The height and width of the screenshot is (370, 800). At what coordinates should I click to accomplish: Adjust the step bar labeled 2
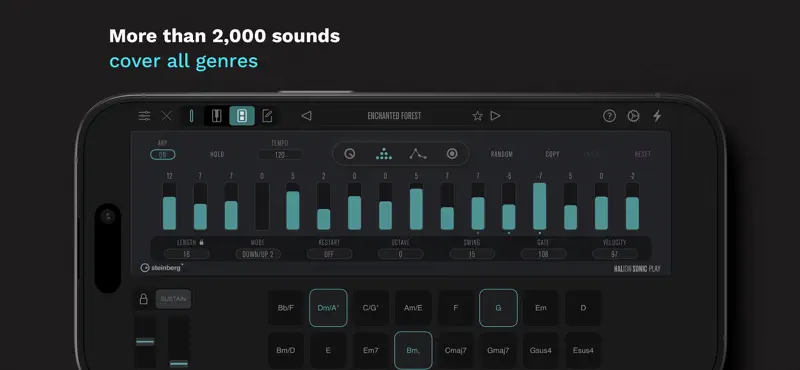pos(323,206)
